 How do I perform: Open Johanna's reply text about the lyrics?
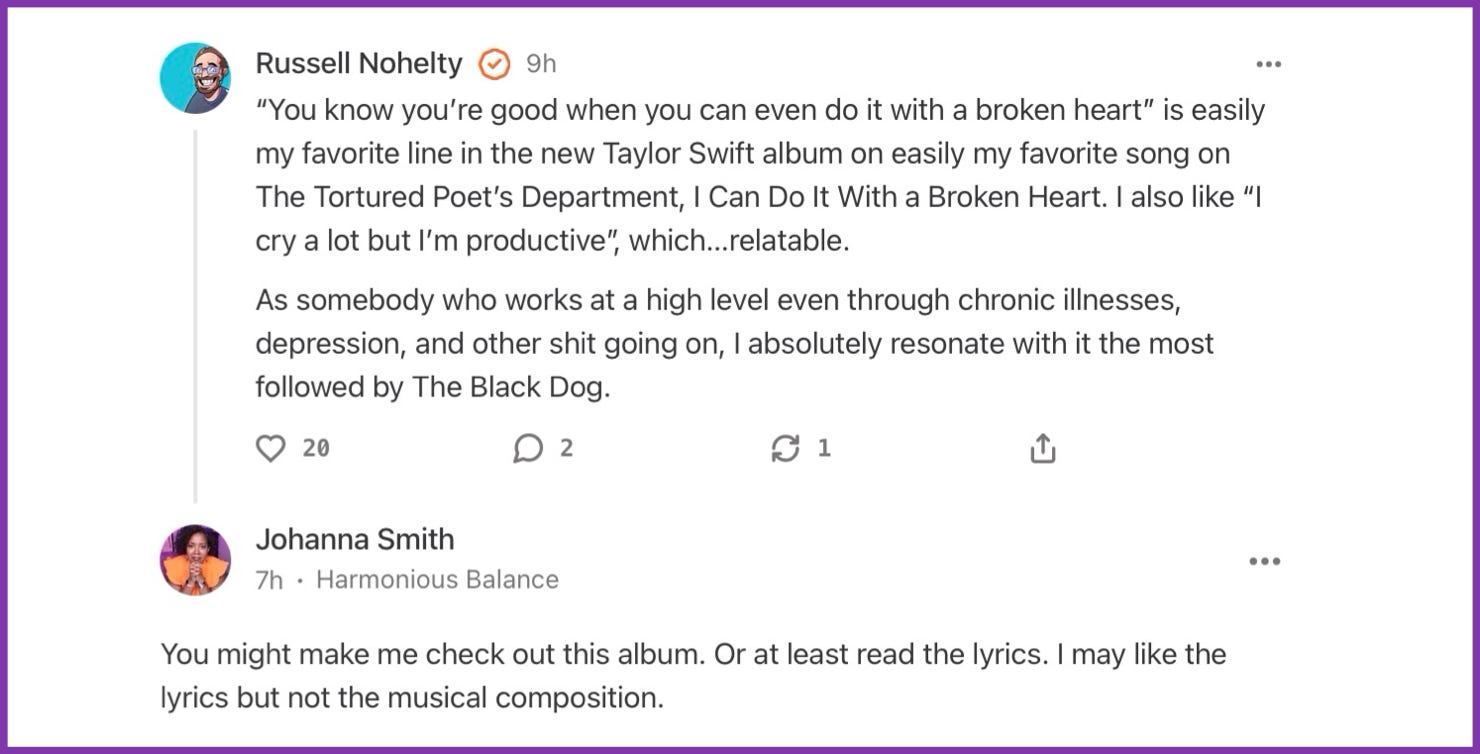(x=692, y=676)
